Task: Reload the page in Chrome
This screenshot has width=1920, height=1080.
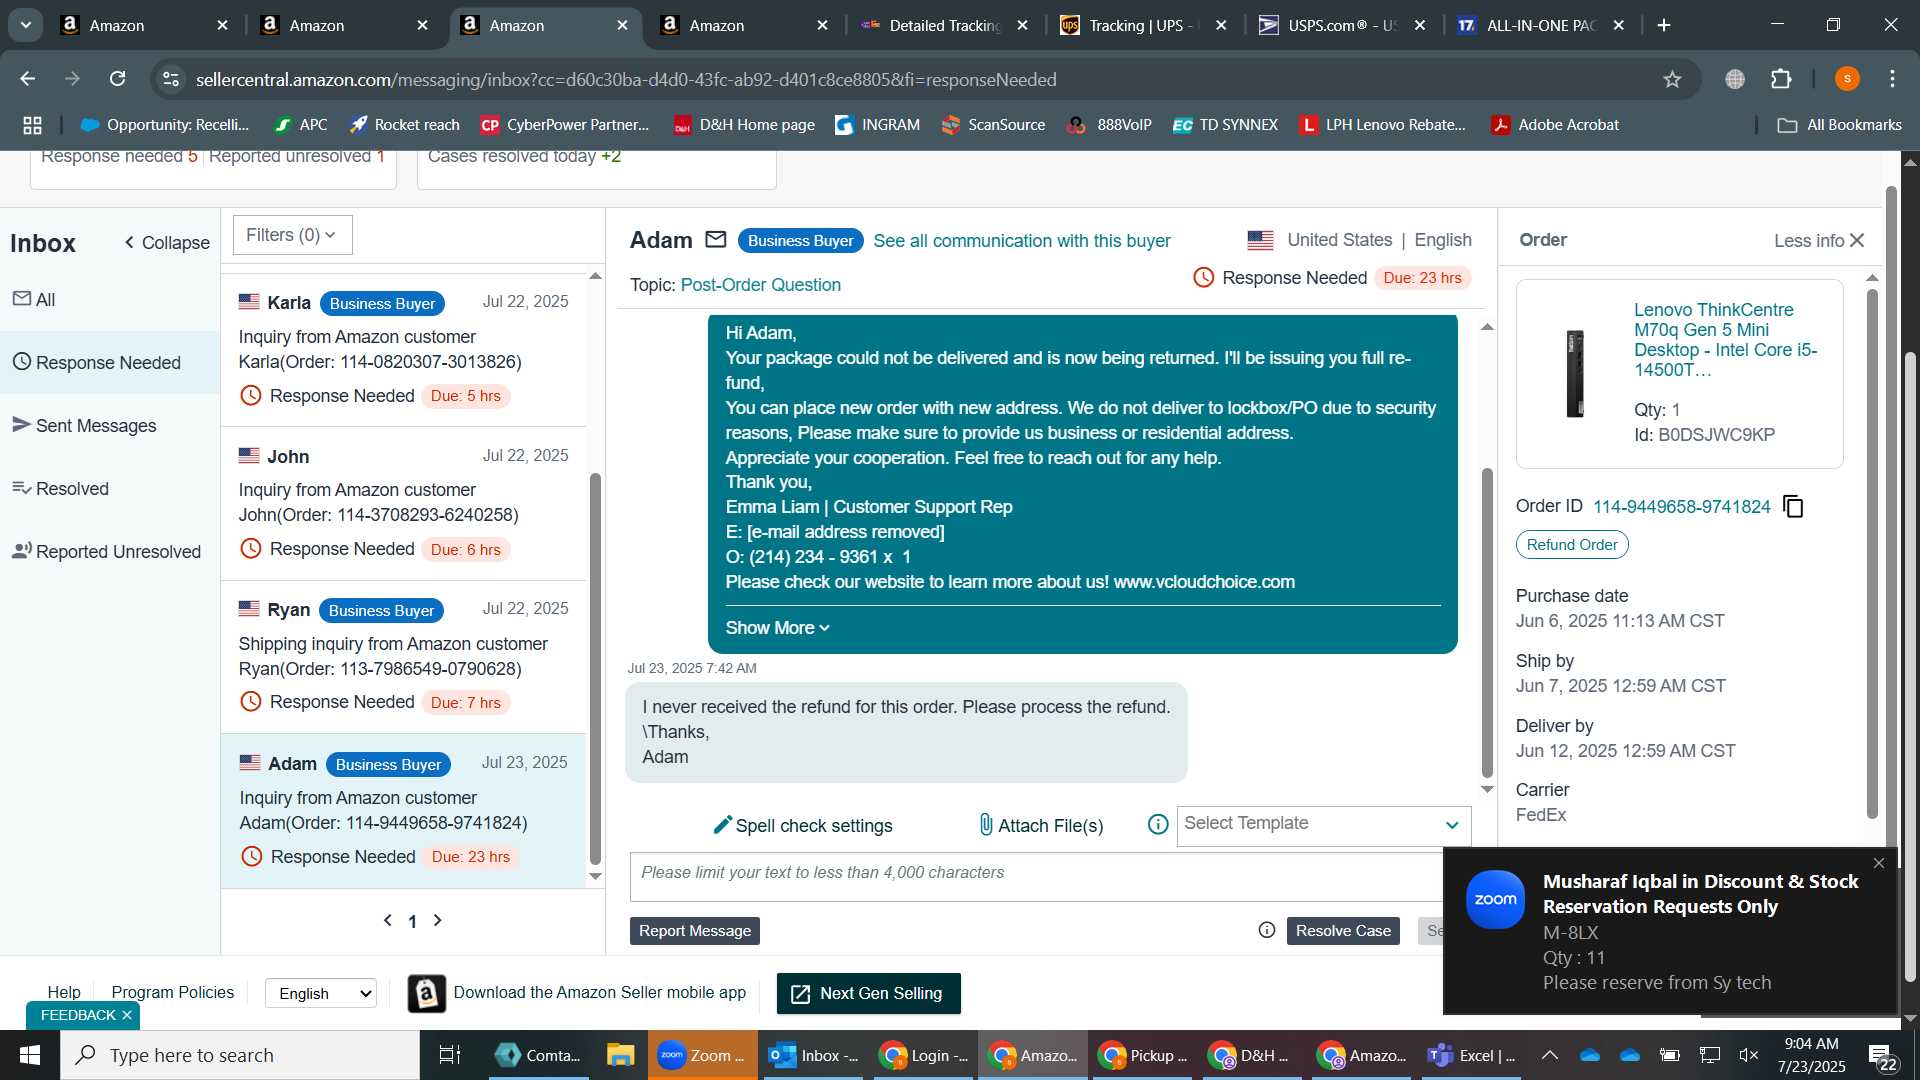Action: (x=118, y=79)
